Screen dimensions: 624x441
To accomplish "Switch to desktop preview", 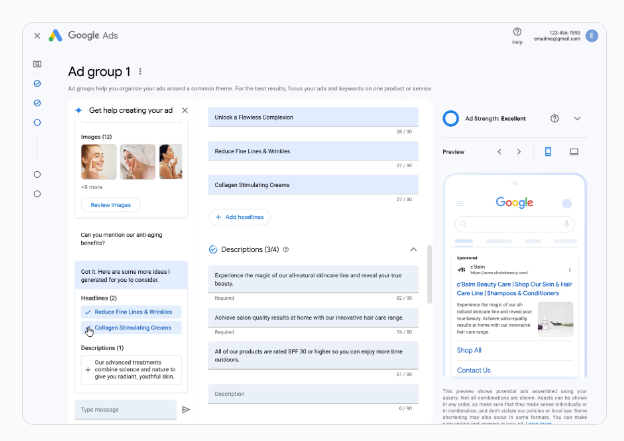I will click(x=574, y=152).
